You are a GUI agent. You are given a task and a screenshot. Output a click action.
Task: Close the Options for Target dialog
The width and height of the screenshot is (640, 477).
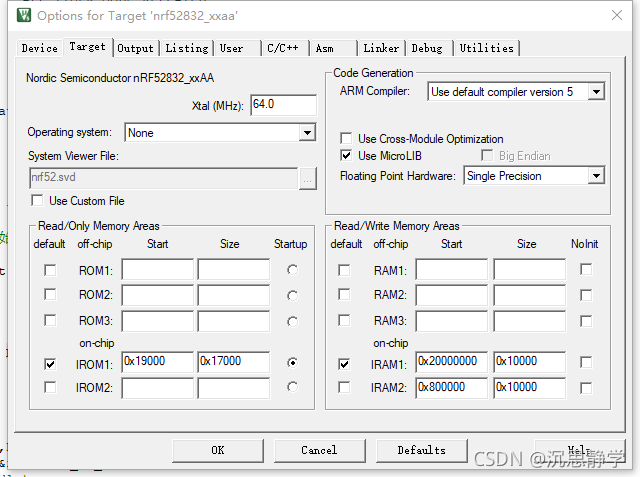pos(617,16)
